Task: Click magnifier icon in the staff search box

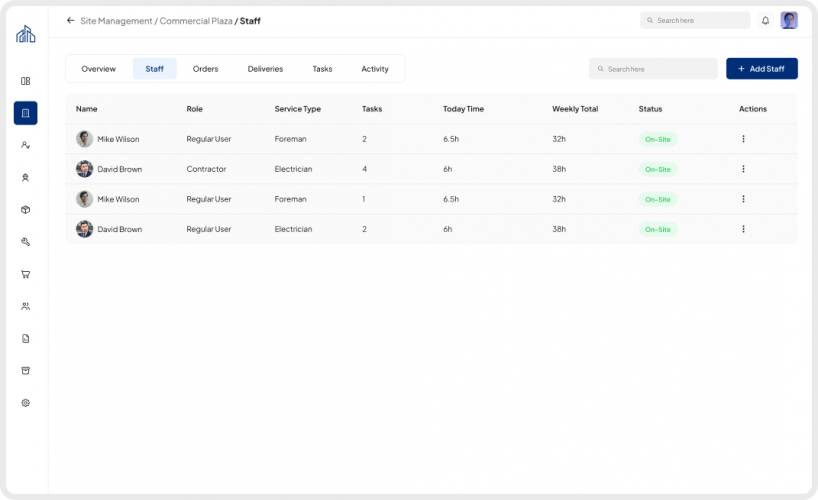Action: (x=600, y=69)
